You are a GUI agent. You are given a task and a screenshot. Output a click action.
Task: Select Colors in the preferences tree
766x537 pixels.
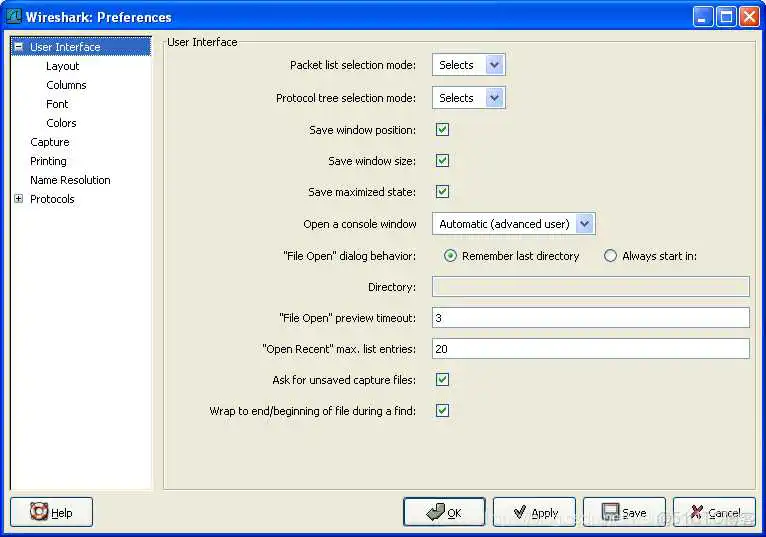[x=61, y=123]
